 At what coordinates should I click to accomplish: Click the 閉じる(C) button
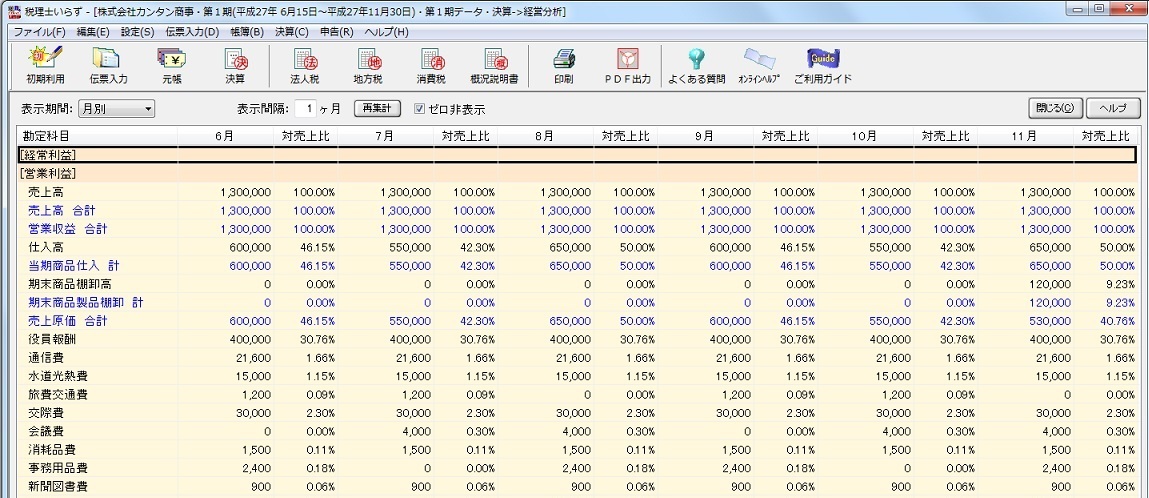tap(1055, 108)
